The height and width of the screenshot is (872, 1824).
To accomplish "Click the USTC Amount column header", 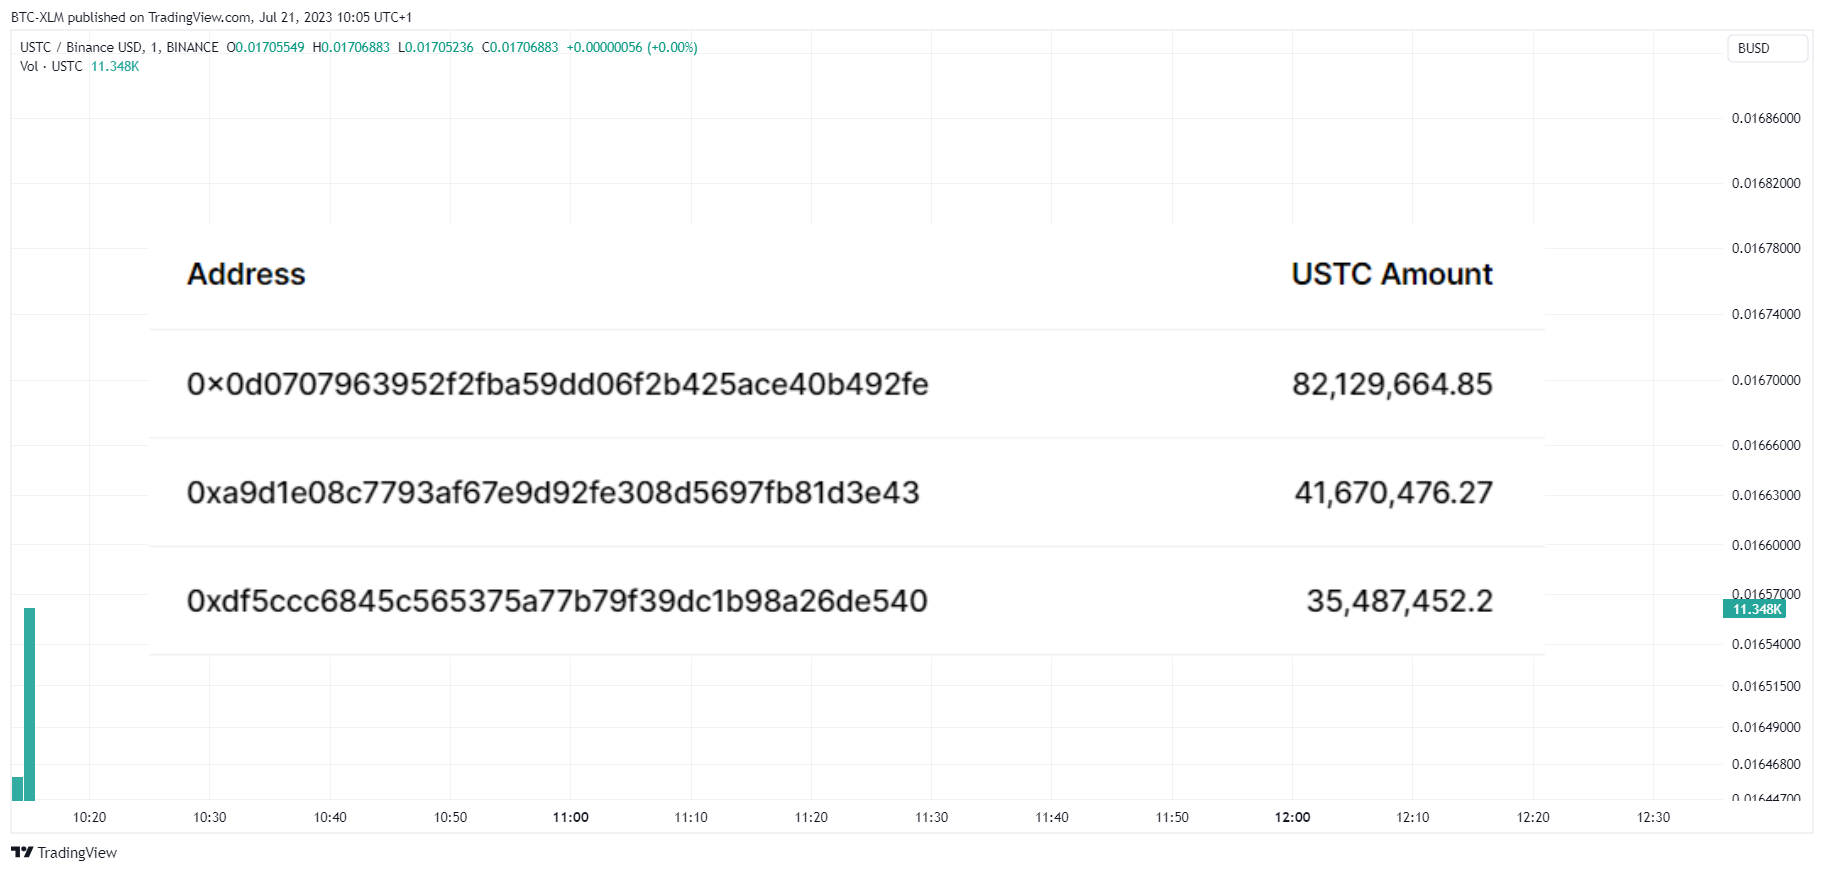I will (x=1392, y=274).
